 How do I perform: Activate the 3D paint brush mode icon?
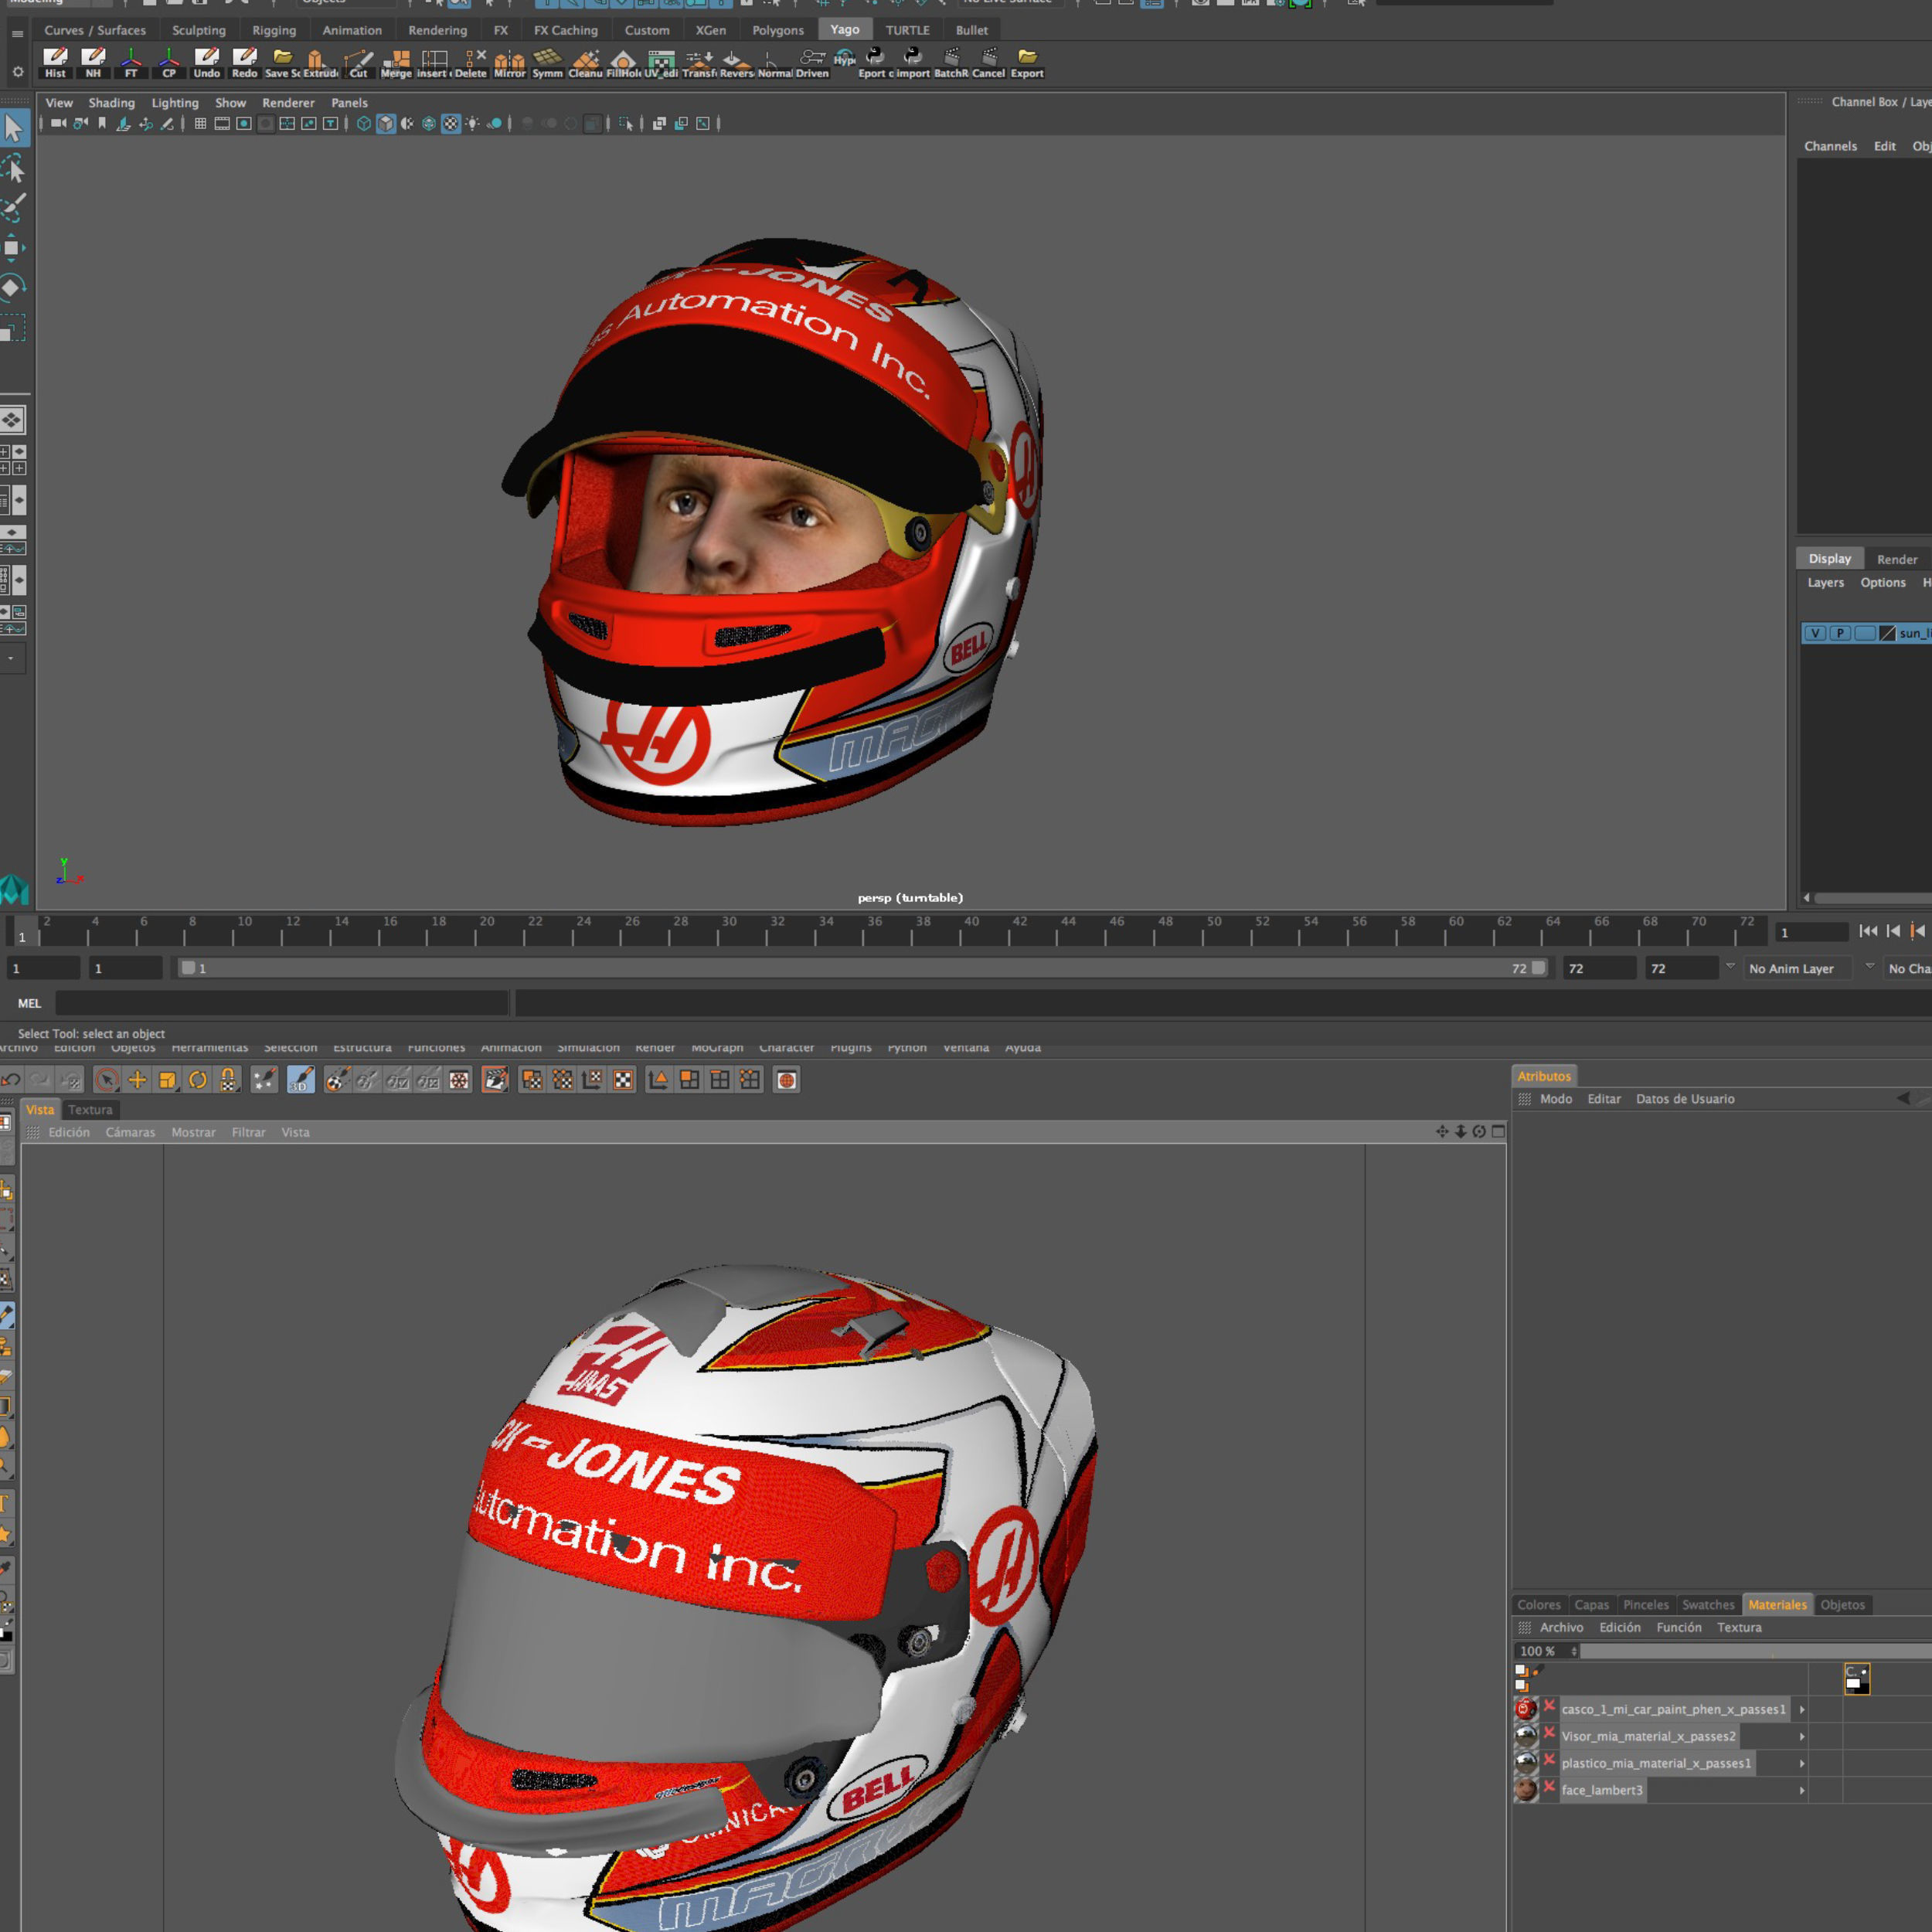coord(301,1080)
